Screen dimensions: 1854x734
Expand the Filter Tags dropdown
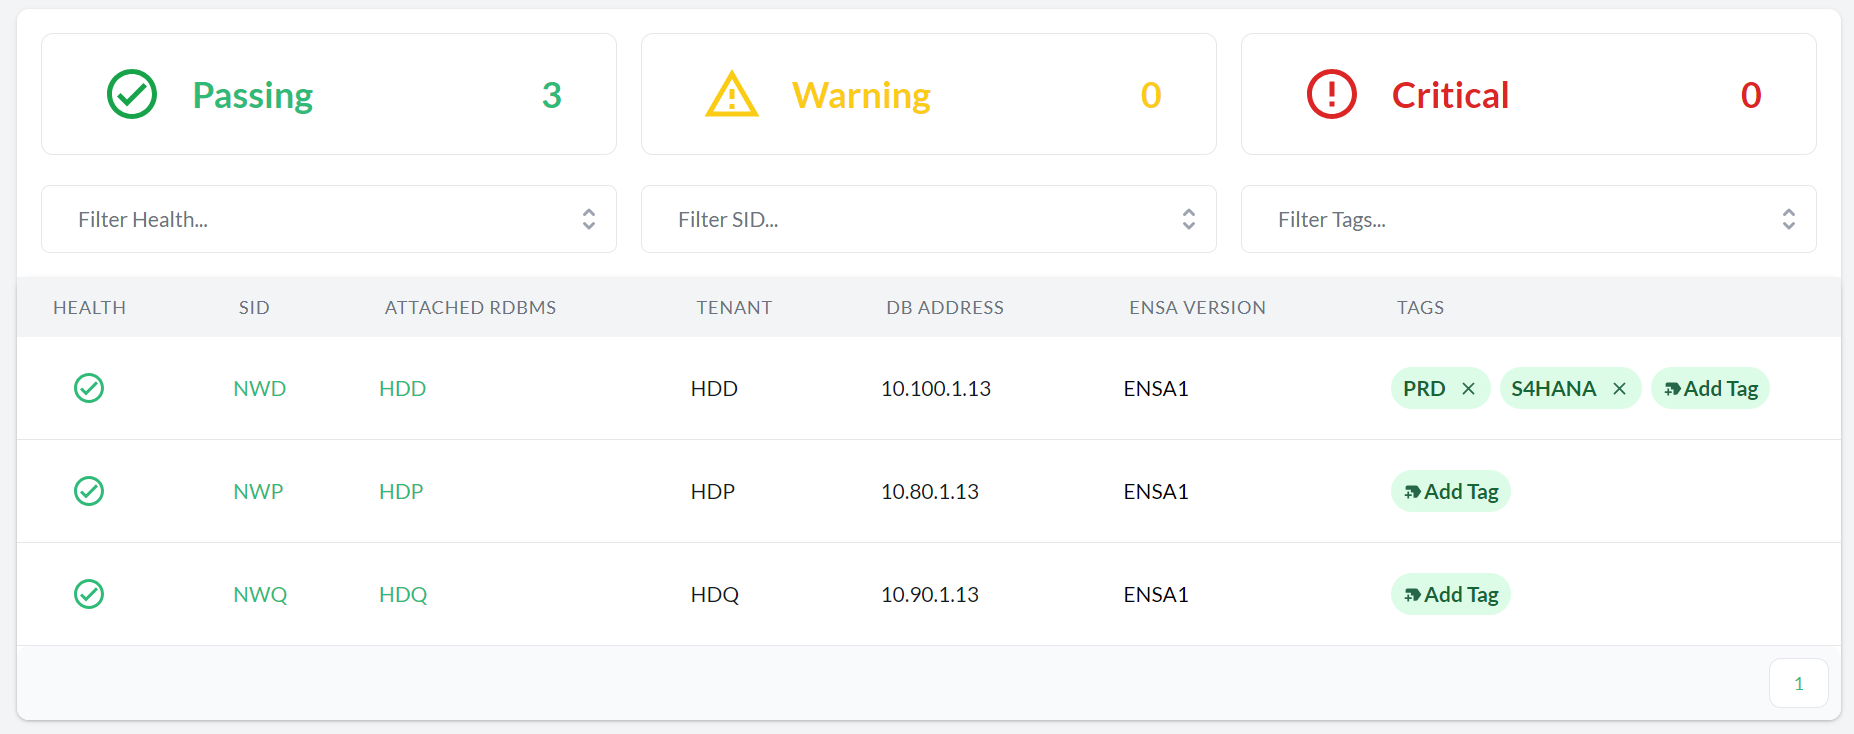pyautogui.click(x=1528, y=219)
